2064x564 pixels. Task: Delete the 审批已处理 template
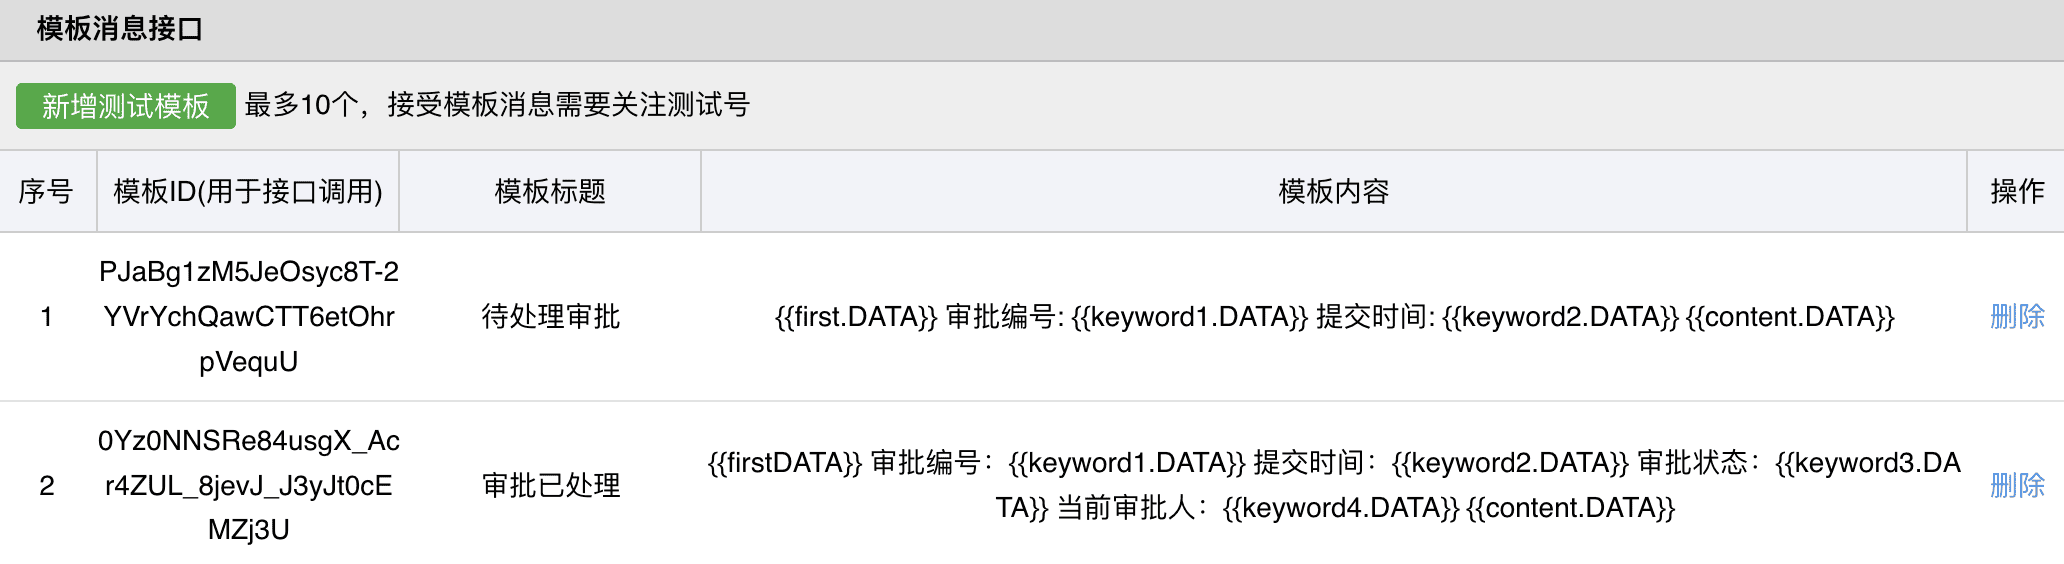(2016, 486)
